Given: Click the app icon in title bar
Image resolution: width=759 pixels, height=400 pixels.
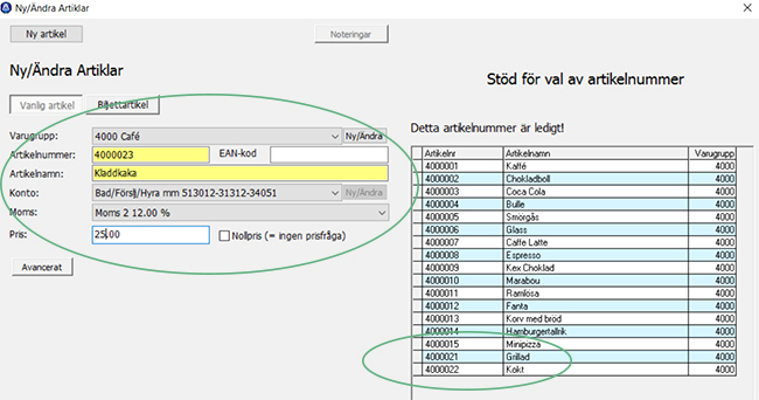Looking at the screenshot, I should click(x=6, y=8).
